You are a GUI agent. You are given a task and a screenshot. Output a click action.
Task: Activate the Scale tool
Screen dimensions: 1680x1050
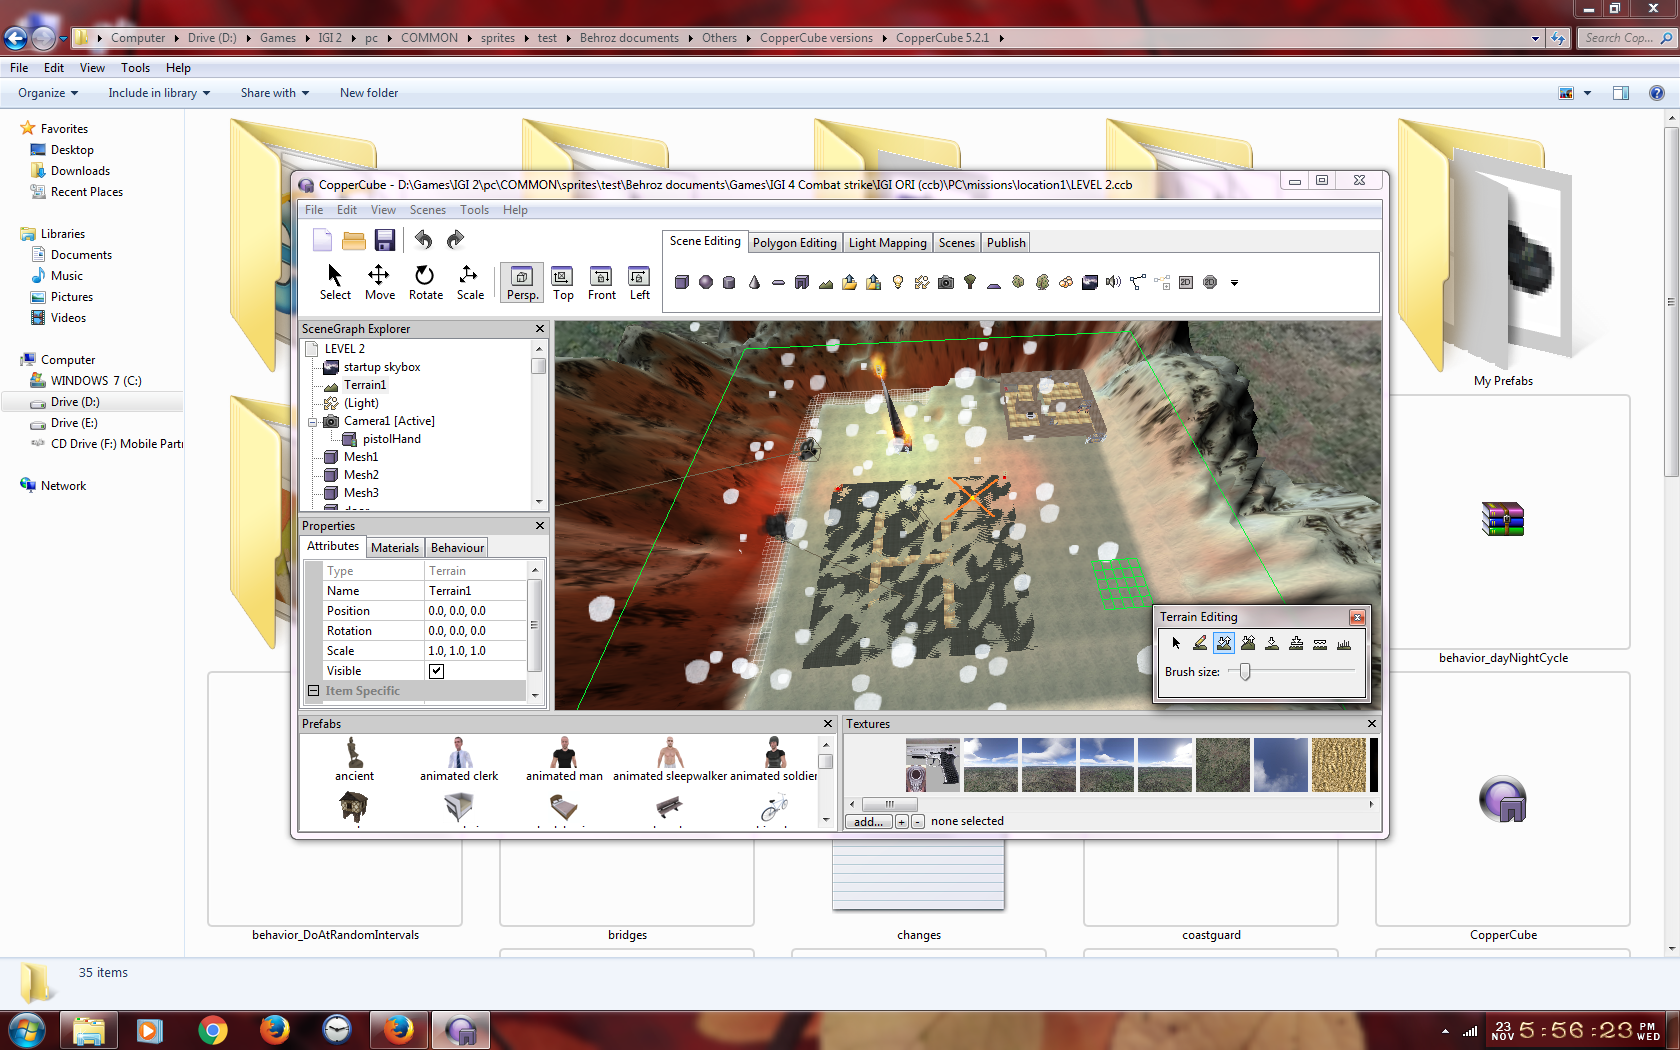[470, 282]
